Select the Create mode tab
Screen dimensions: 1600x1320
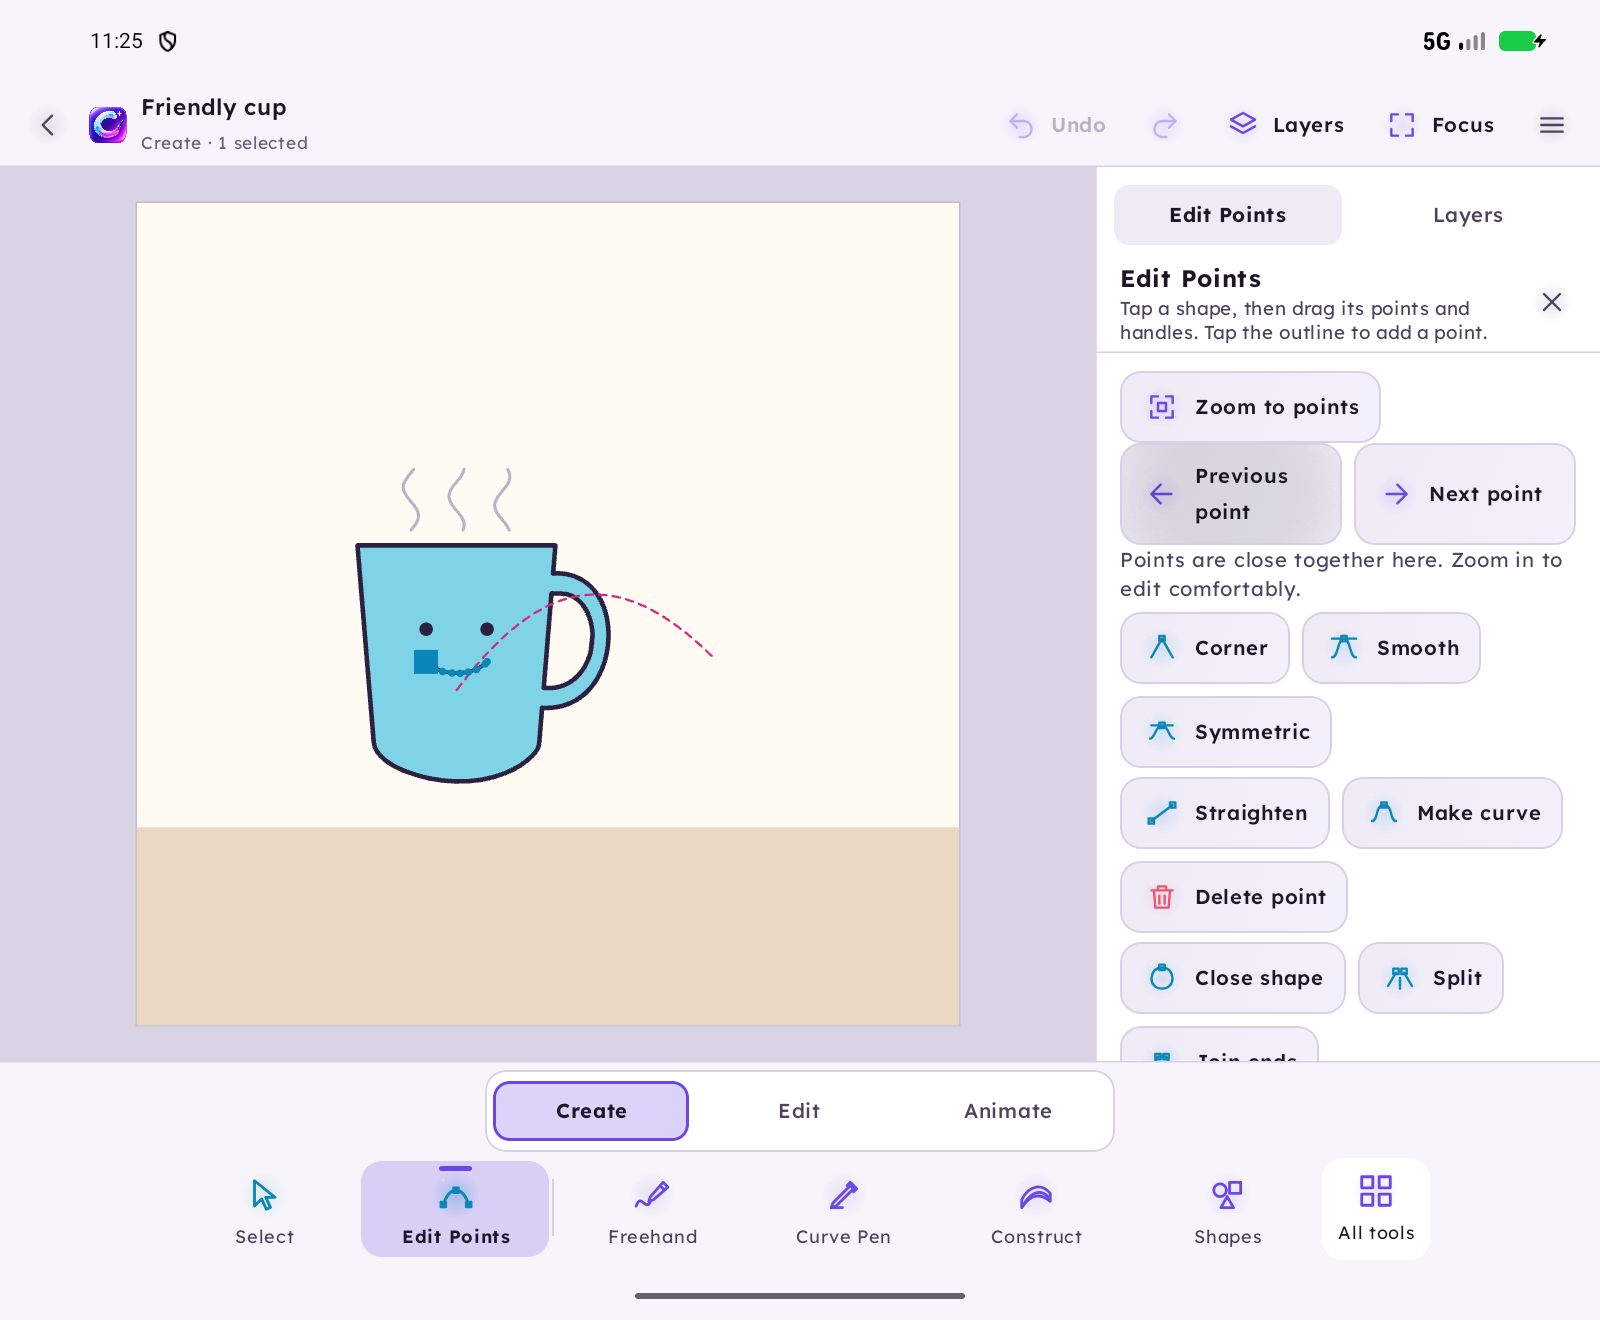tap(591, 1111)
